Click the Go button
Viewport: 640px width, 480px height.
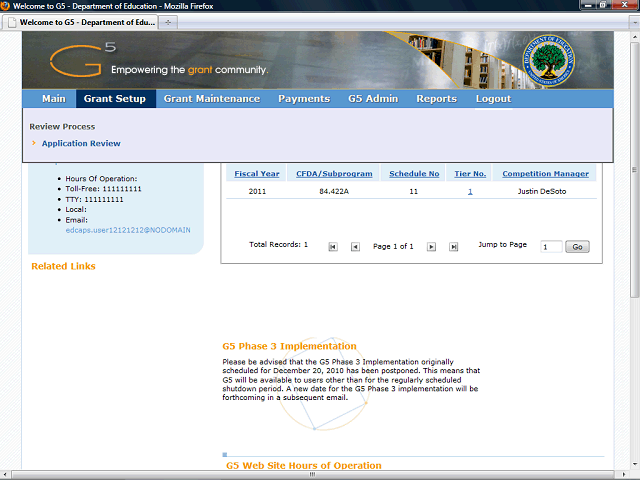click(577, 247)
